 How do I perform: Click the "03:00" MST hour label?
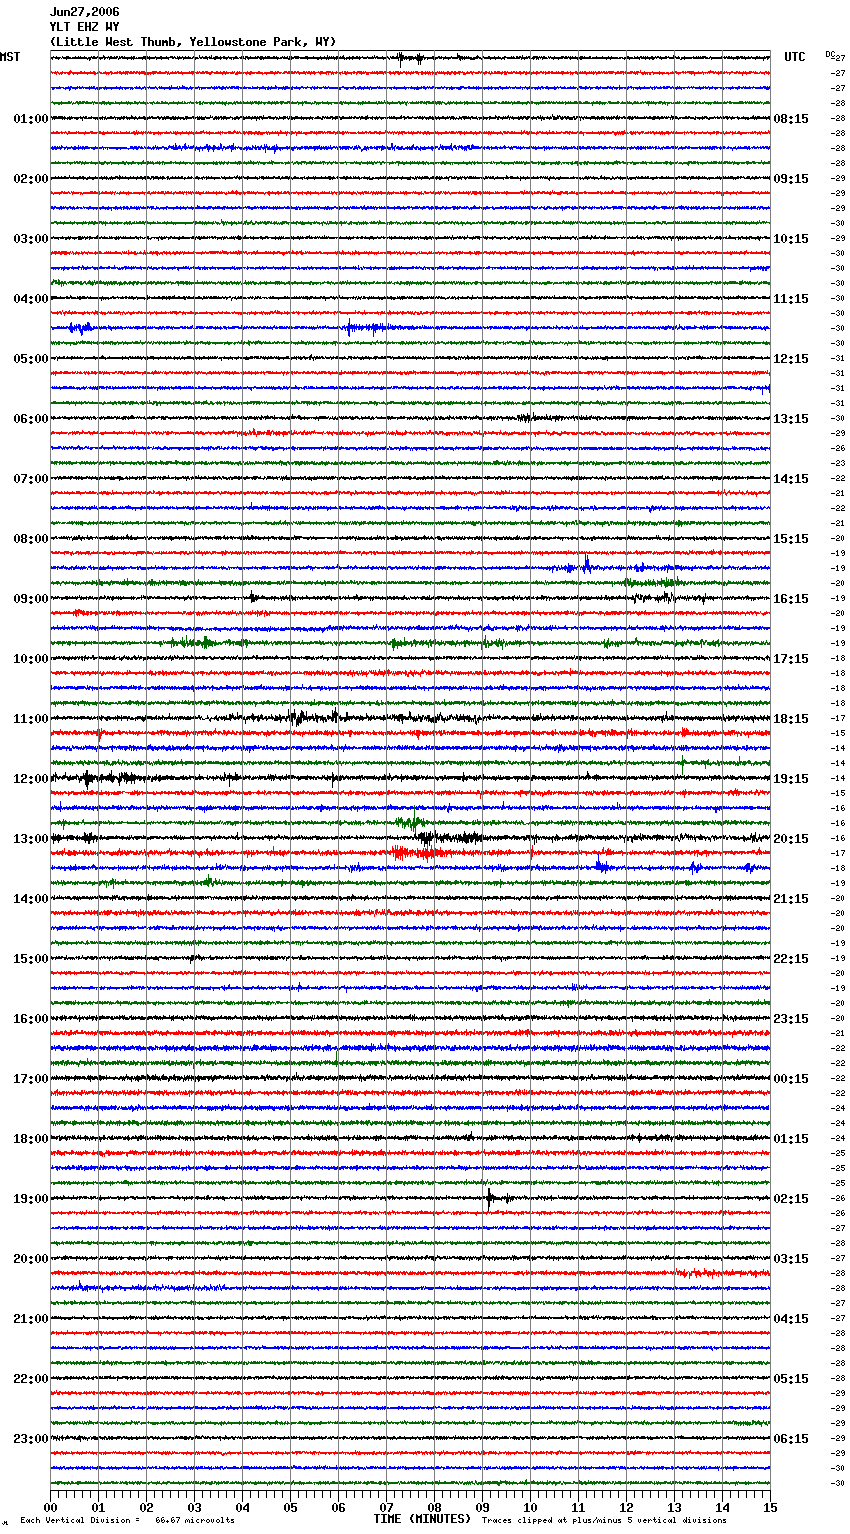click(31, 239)
